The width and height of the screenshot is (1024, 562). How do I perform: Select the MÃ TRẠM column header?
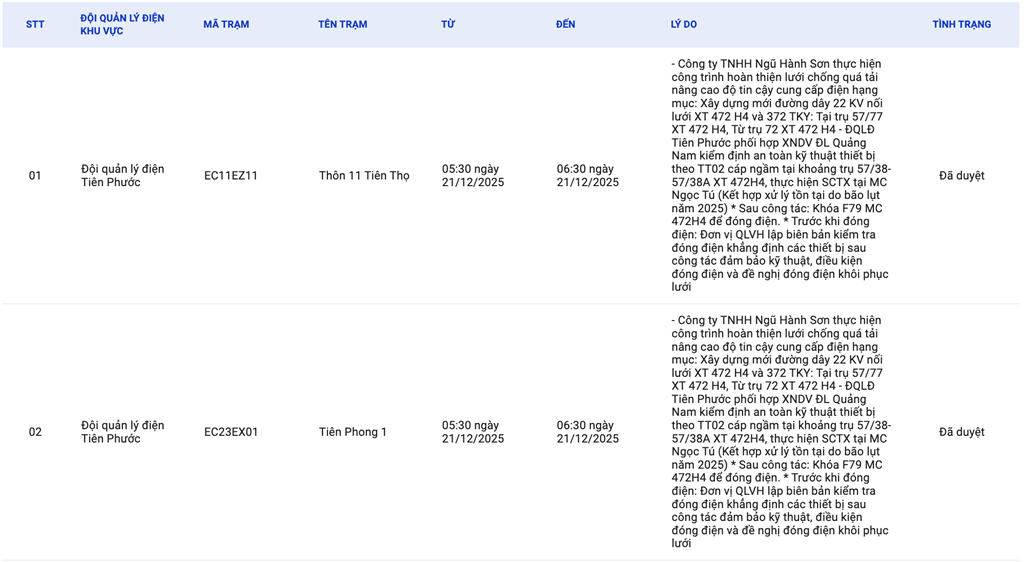point(226,25)
